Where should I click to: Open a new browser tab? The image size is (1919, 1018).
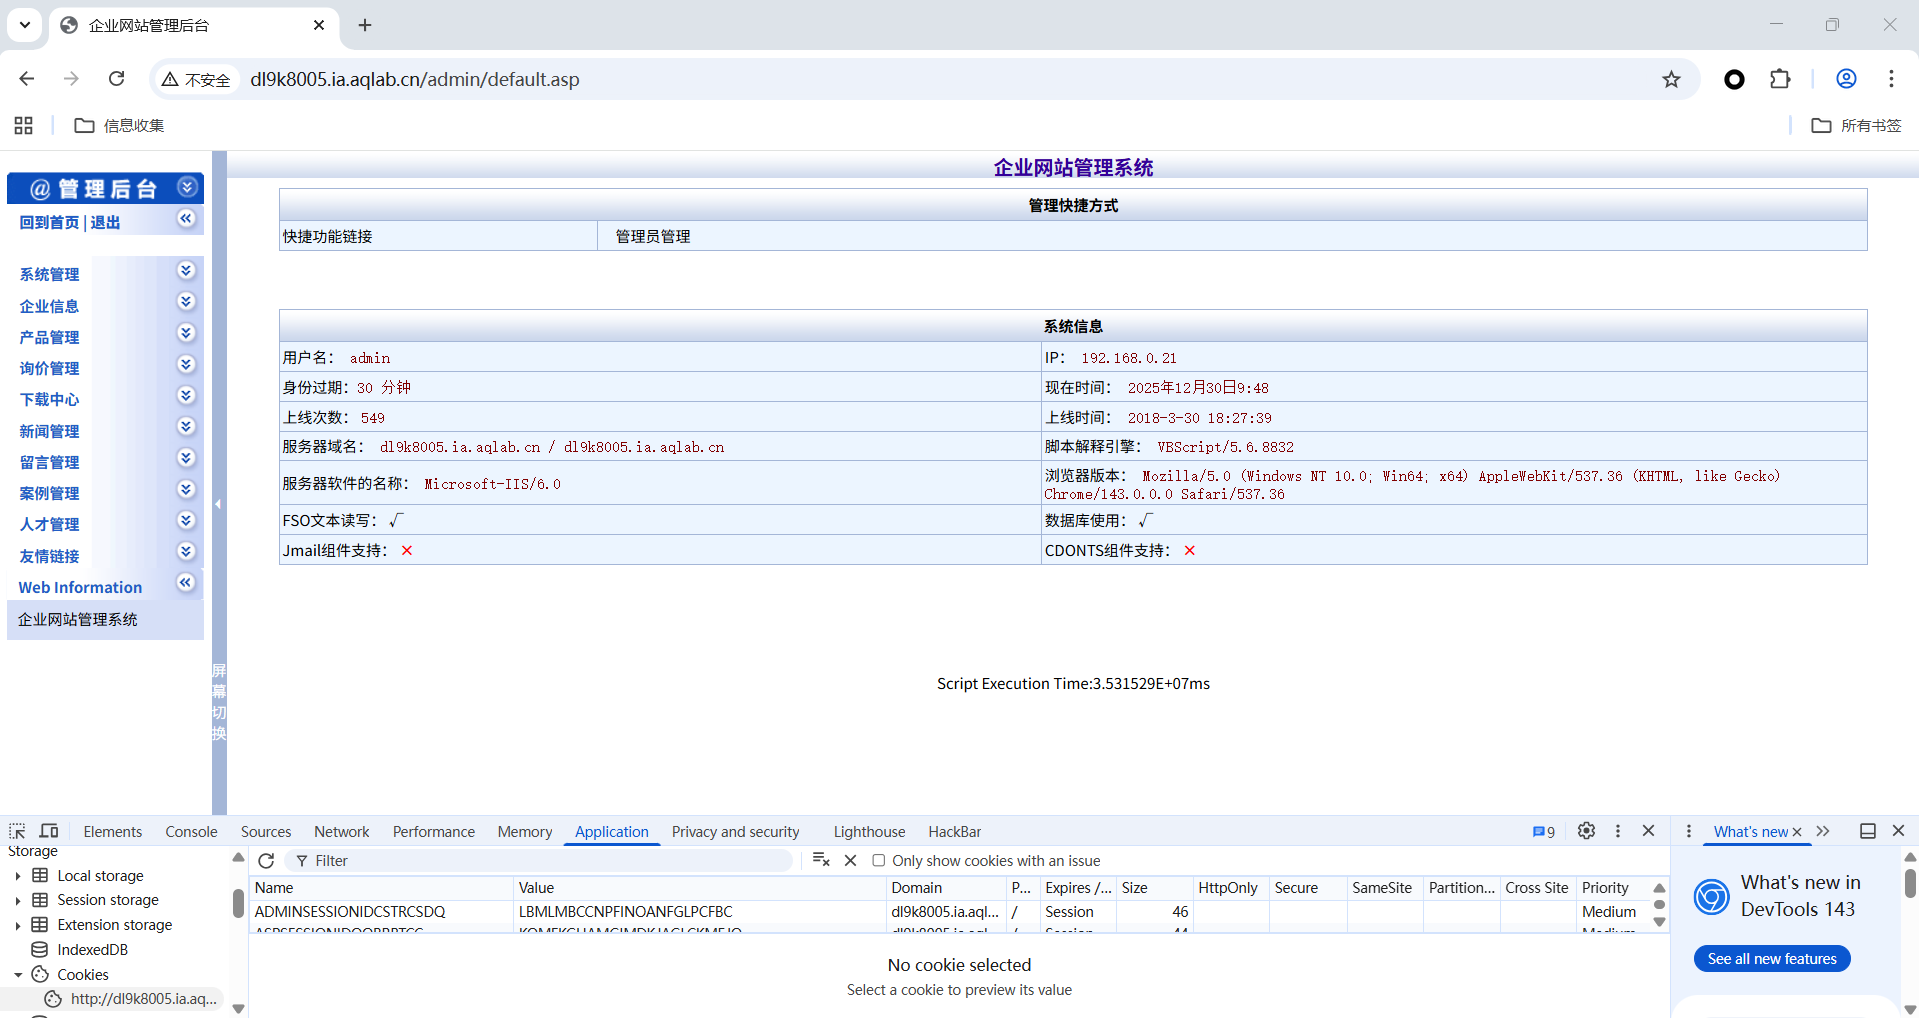click(365, 25)
